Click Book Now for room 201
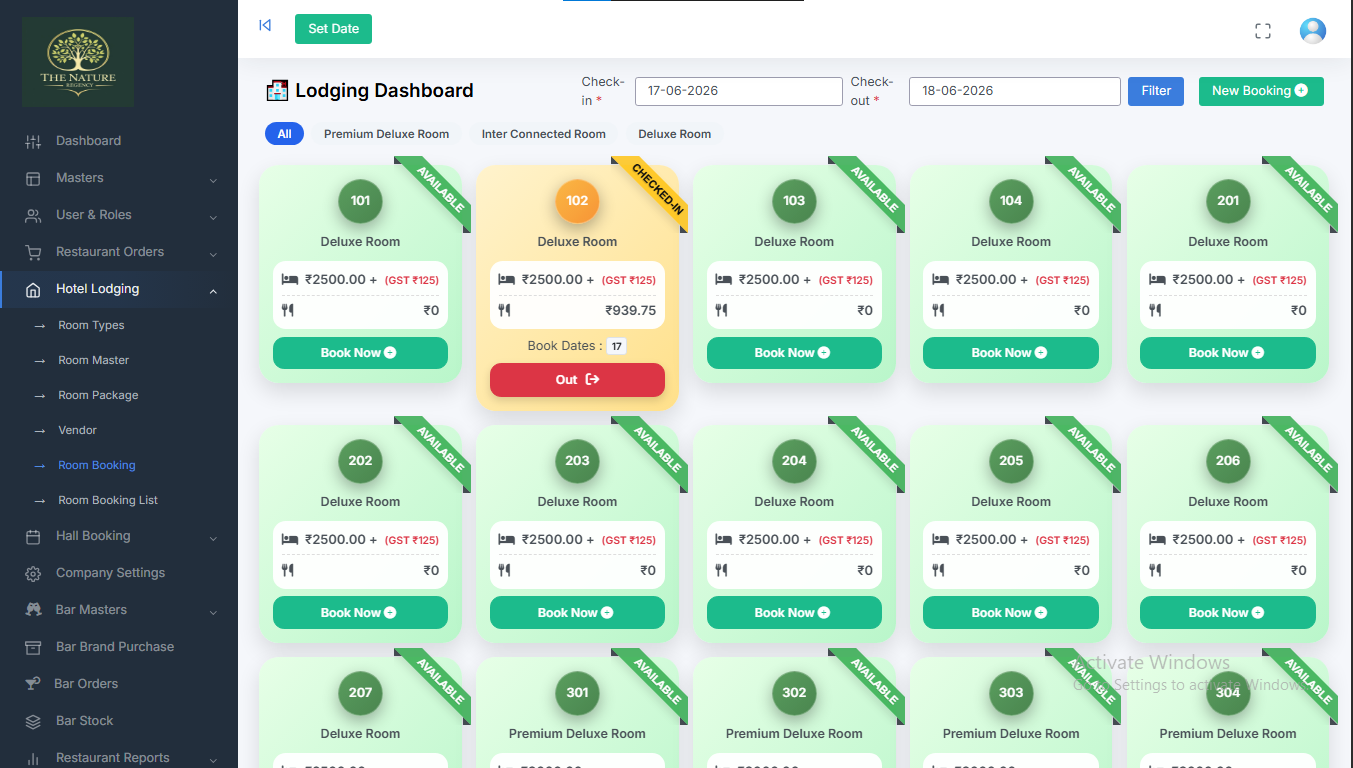This screenshot has width=1353, height=768. click(x=1228, y=353)
